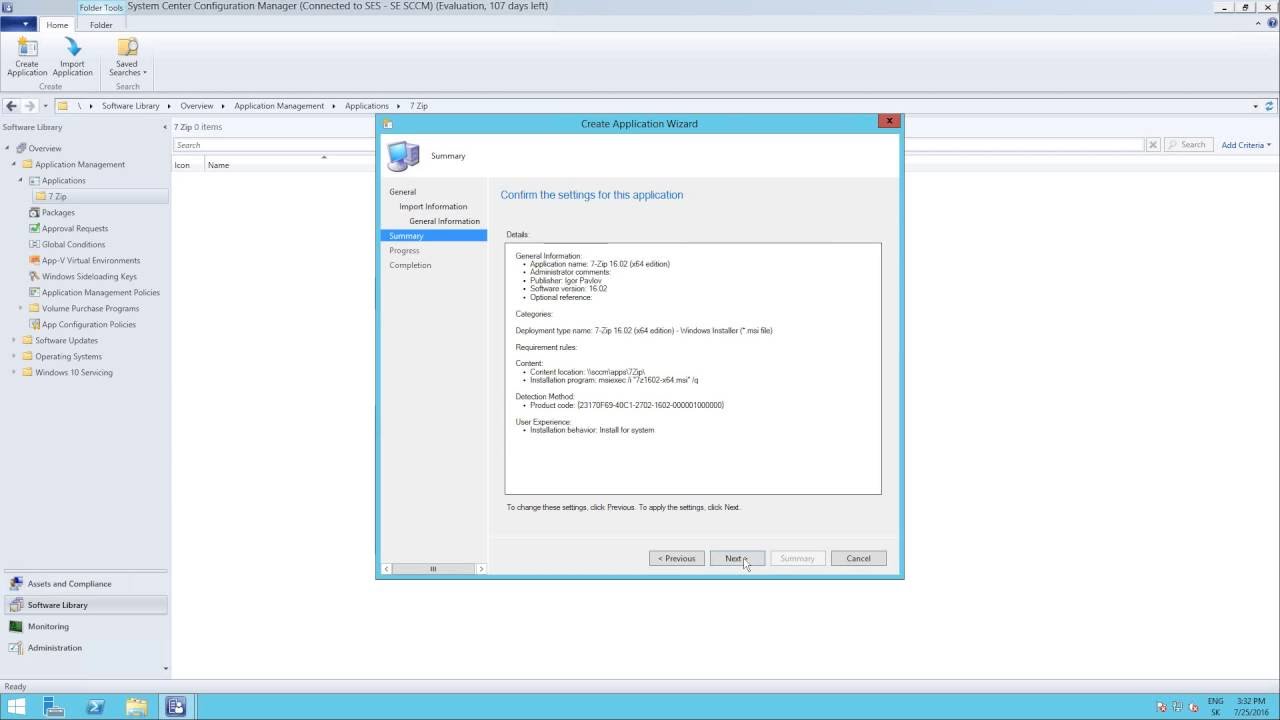Open the Monitoring workspace

click(84, 626)
